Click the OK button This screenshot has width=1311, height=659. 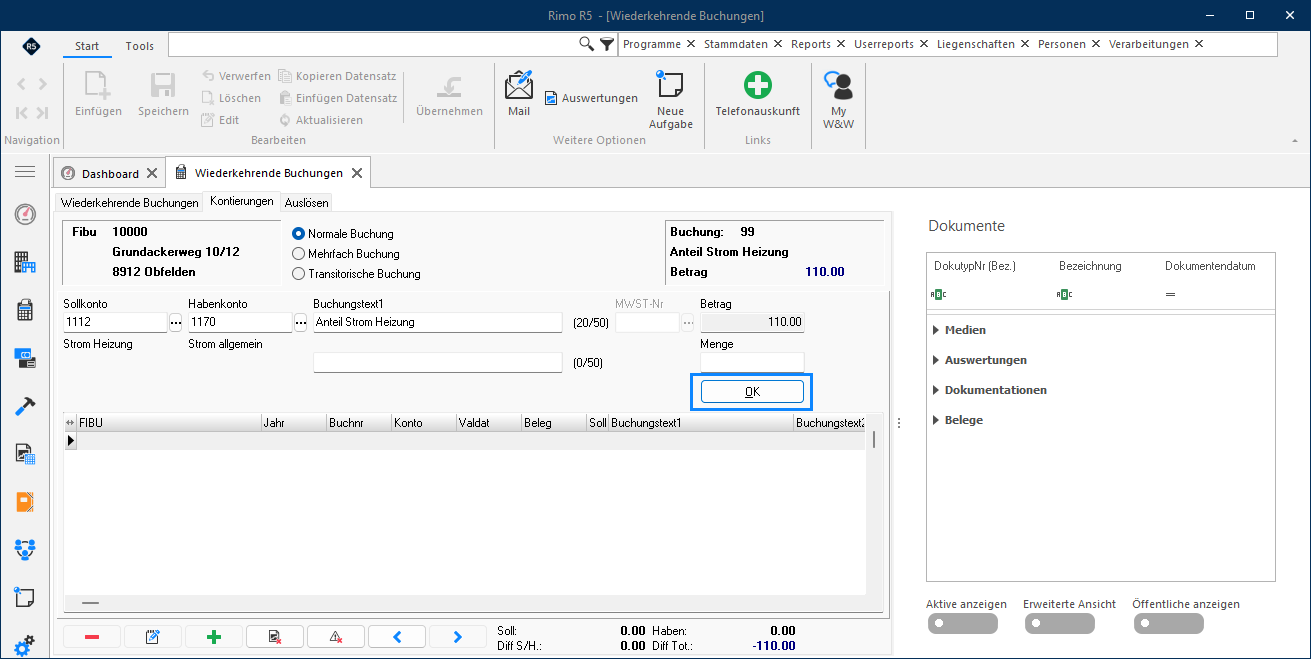coord(752,391)
